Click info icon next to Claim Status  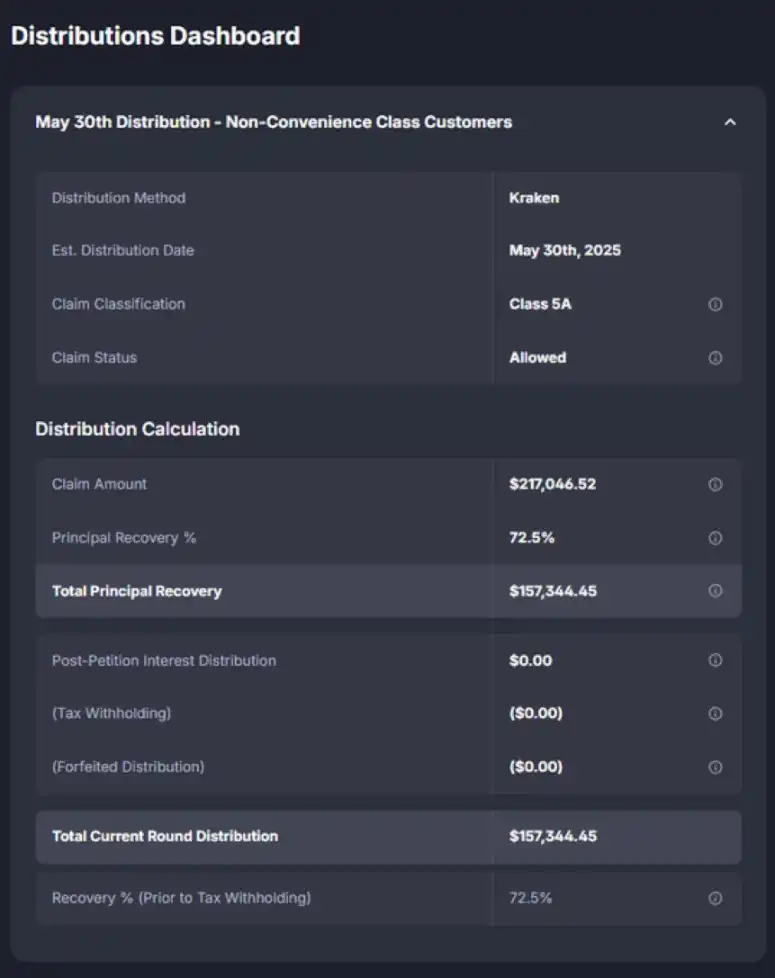[715, 358]
